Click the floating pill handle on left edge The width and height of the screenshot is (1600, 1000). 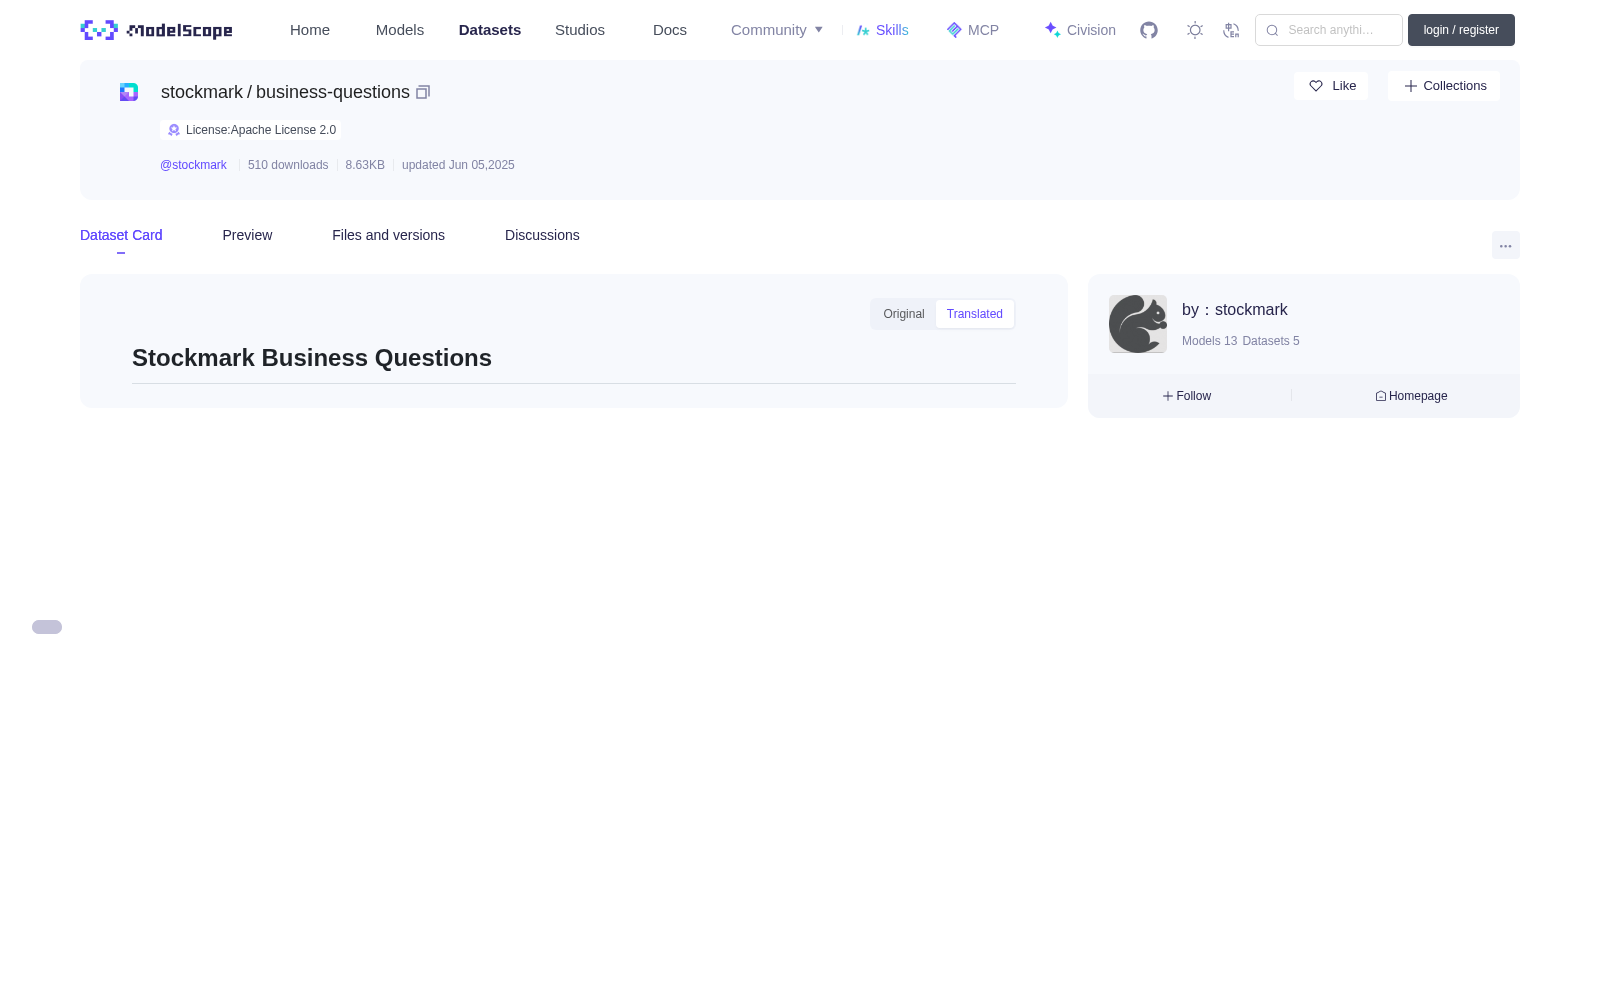[47, 627]
